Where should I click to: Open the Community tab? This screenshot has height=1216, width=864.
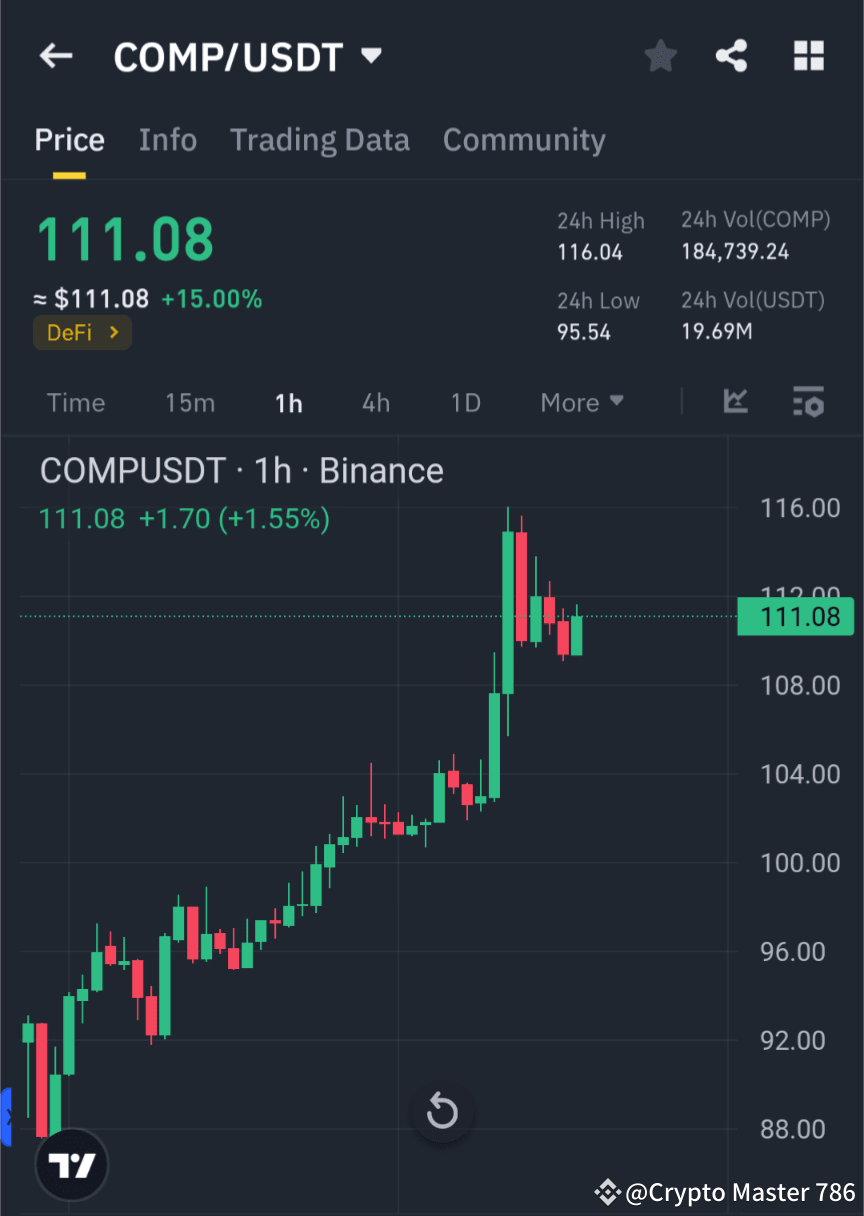(x=524, y=140)
